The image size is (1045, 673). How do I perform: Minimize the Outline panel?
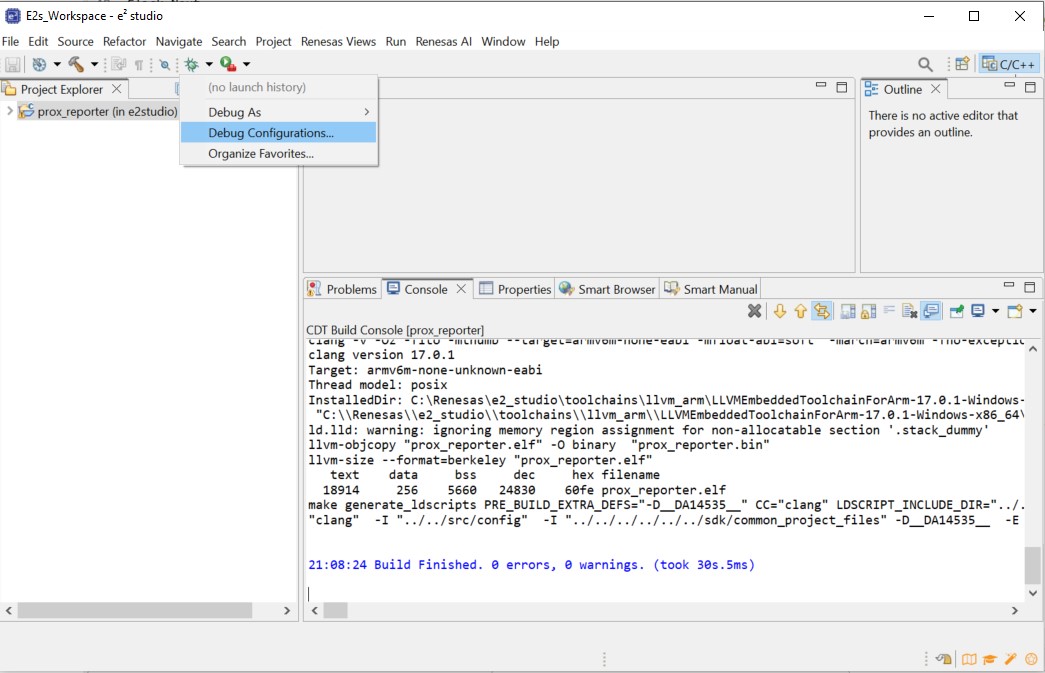click(1010, 85)
